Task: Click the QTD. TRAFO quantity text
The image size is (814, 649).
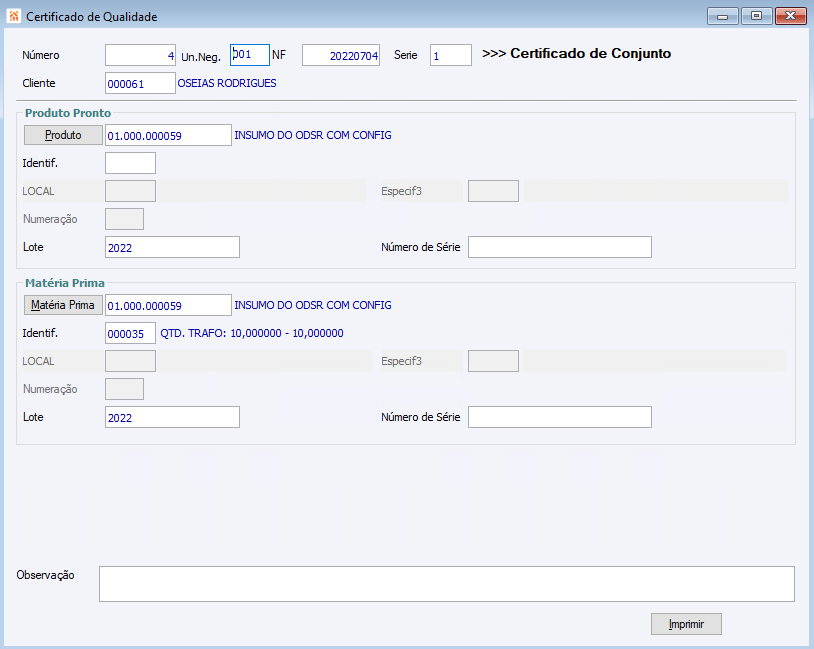Action: click(x=252, y=333)
